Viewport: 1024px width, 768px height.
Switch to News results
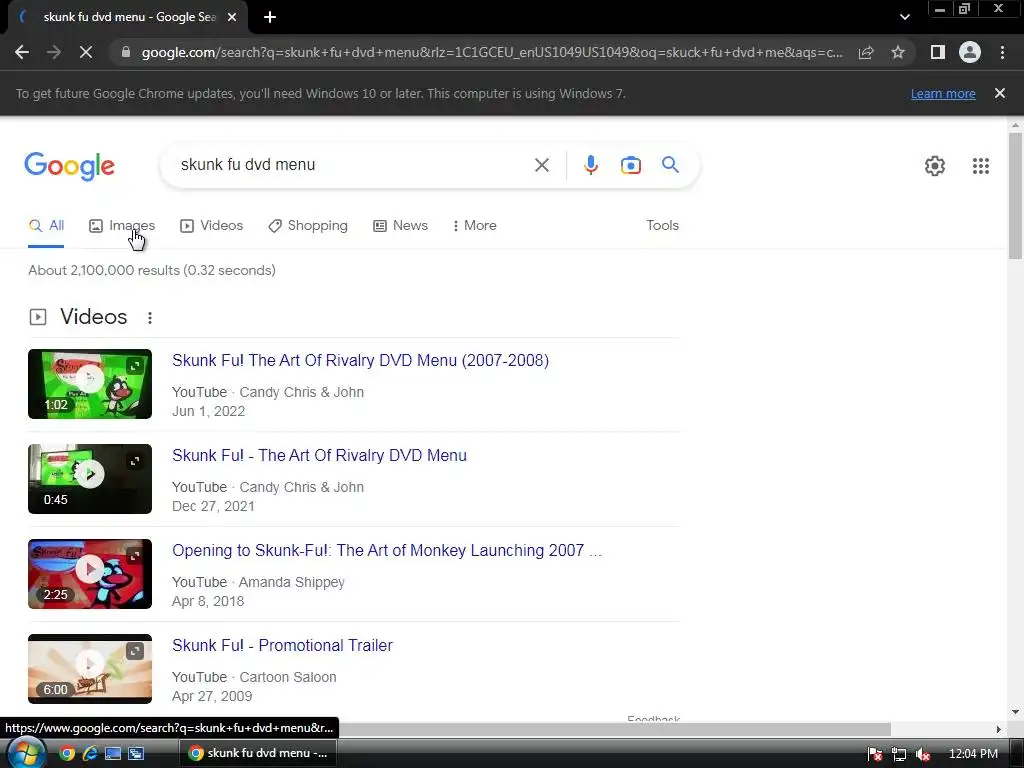tap(400, 225)
